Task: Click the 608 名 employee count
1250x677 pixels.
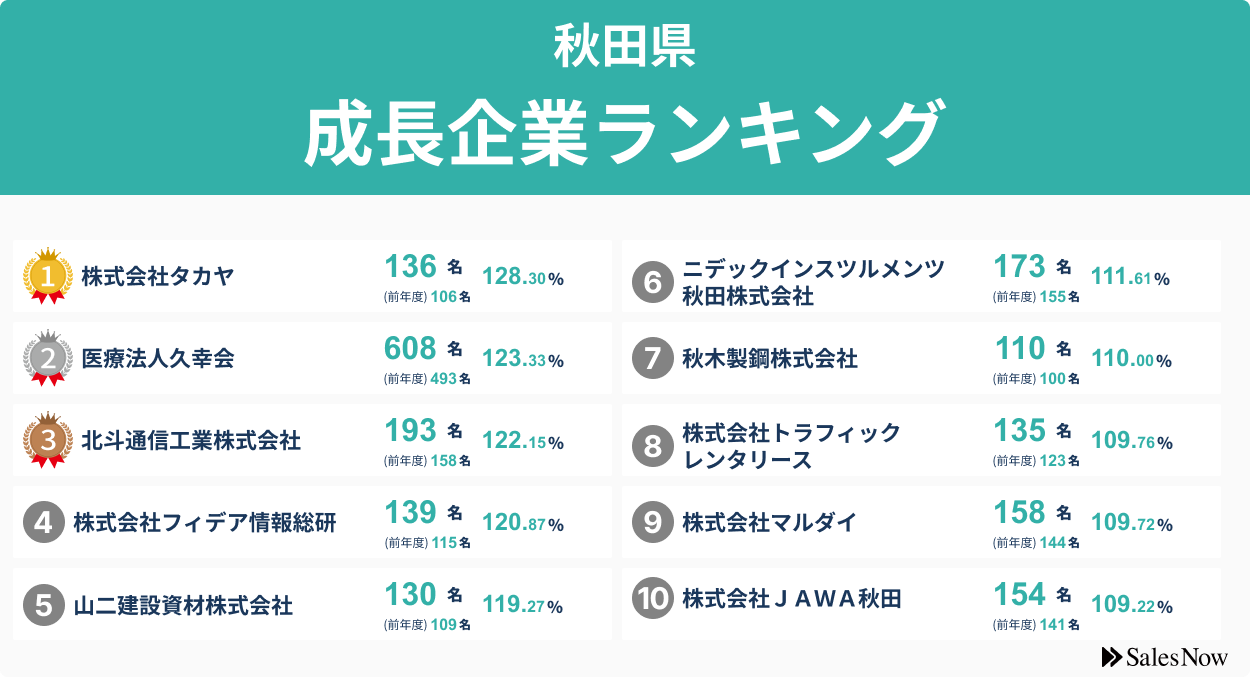Action: 423,348
